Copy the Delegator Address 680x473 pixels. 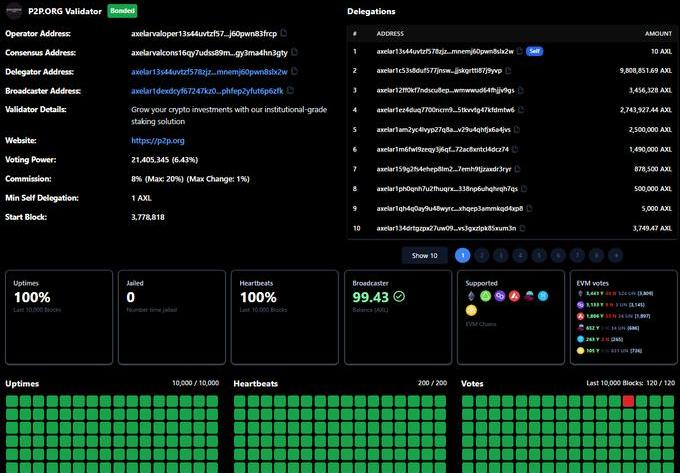click(x=294, y=71)
